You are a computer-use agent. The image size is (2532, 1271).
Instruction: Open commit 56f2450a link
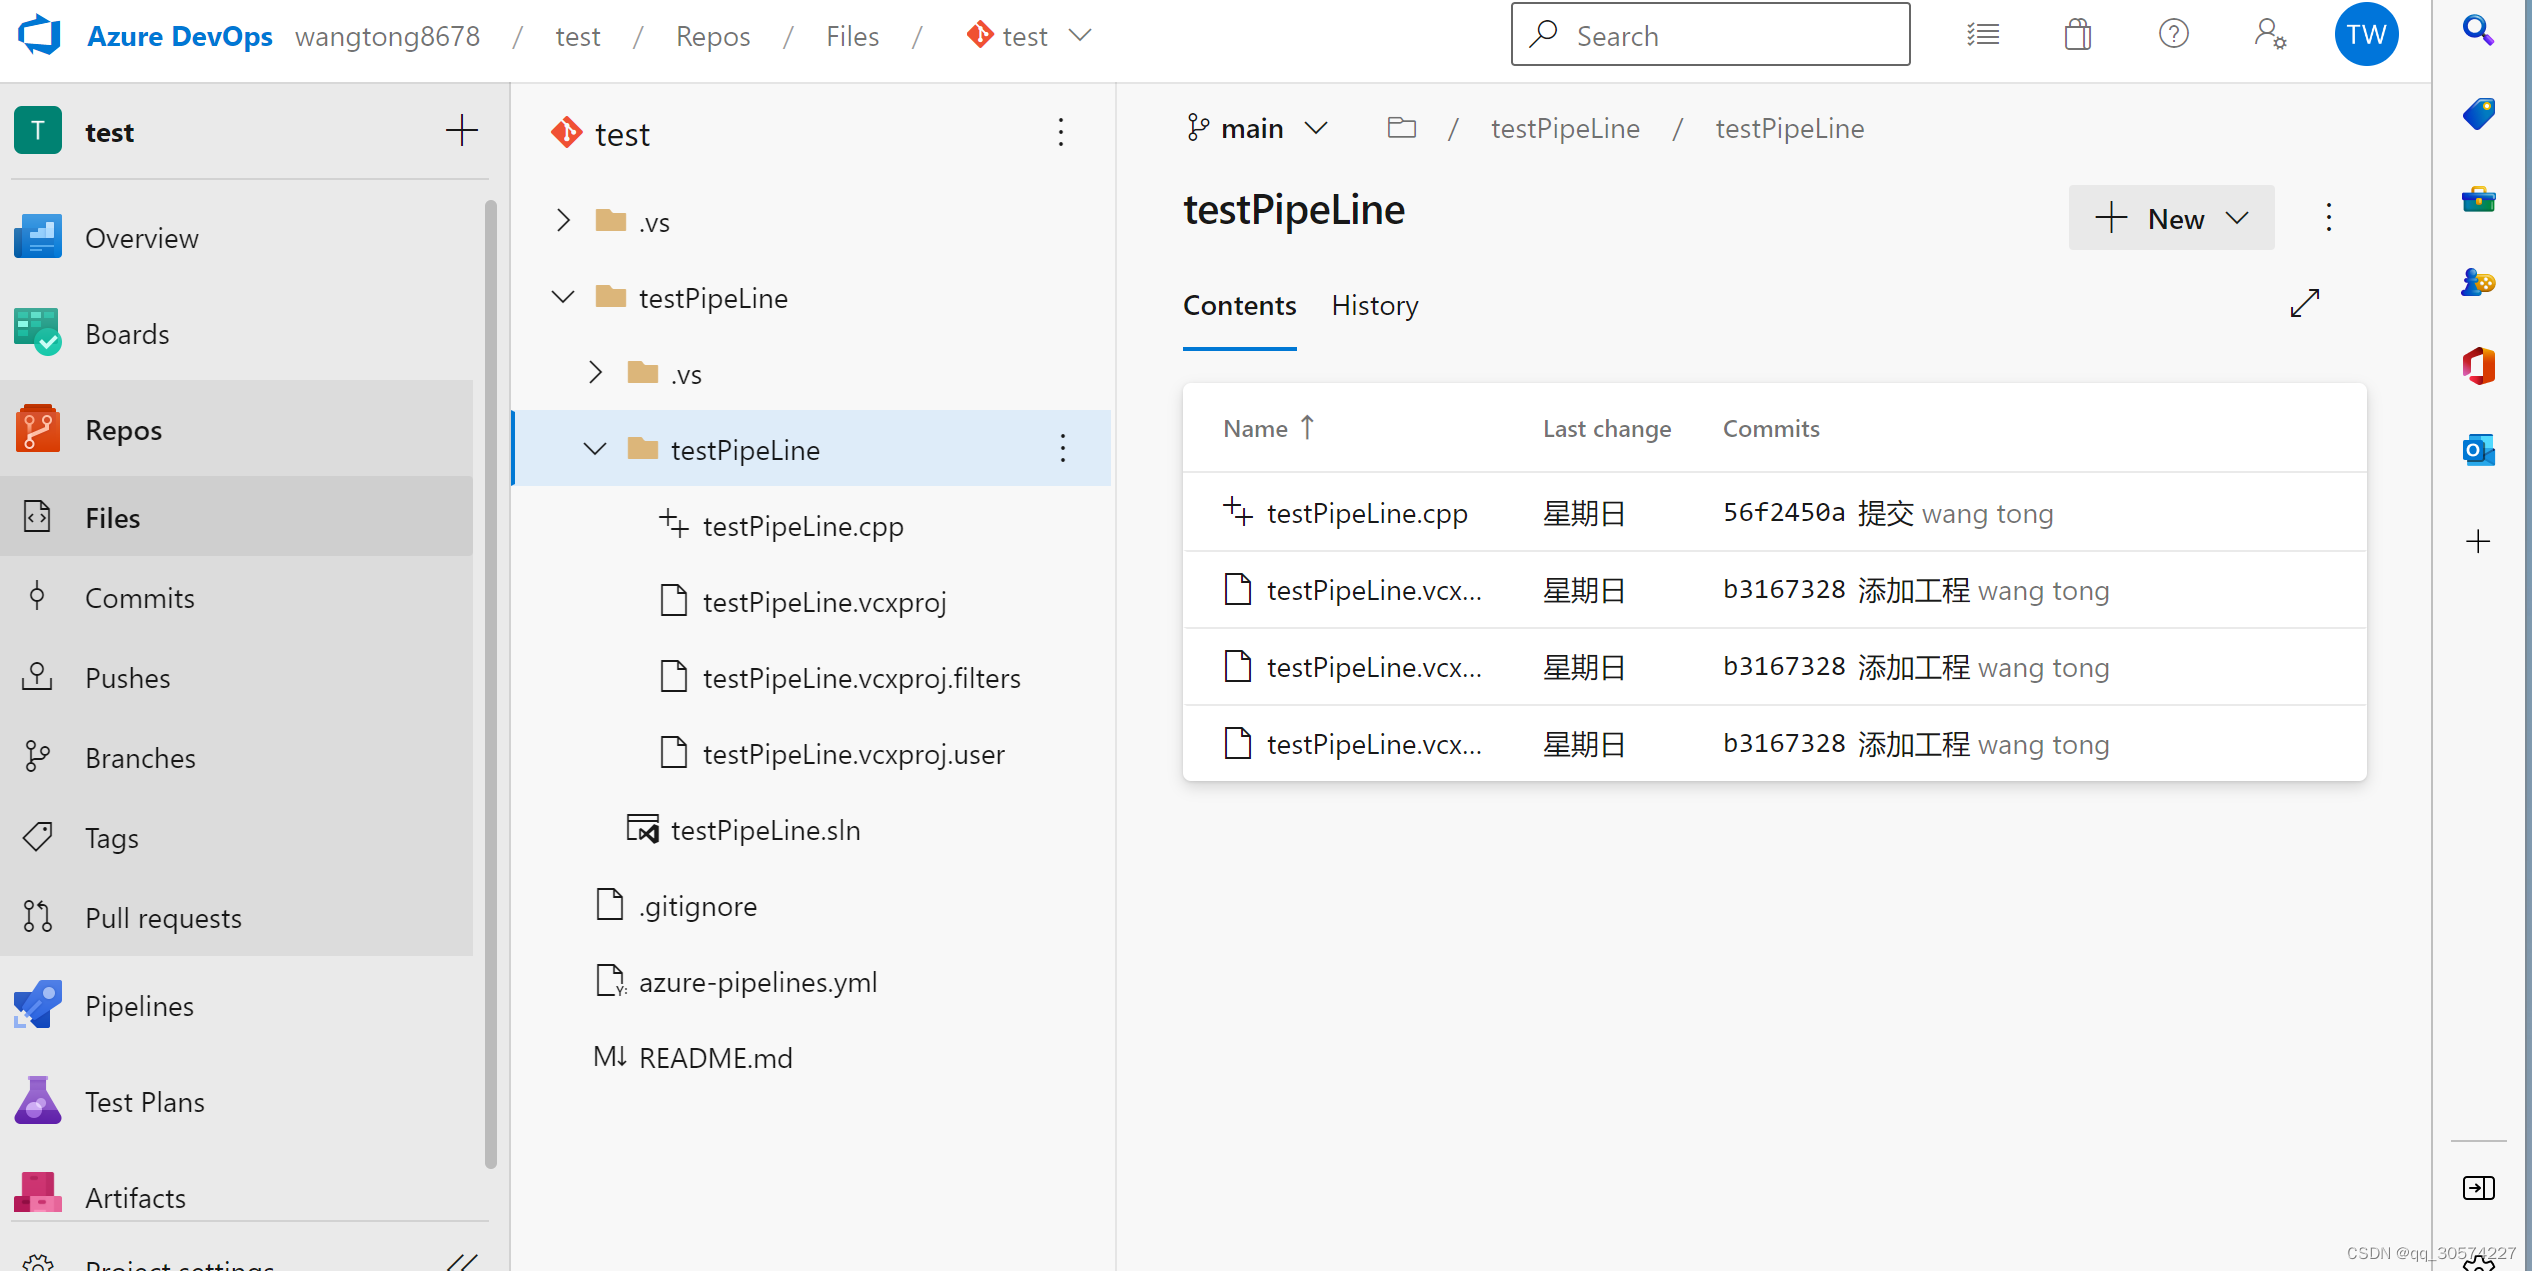coord(1783,512)
